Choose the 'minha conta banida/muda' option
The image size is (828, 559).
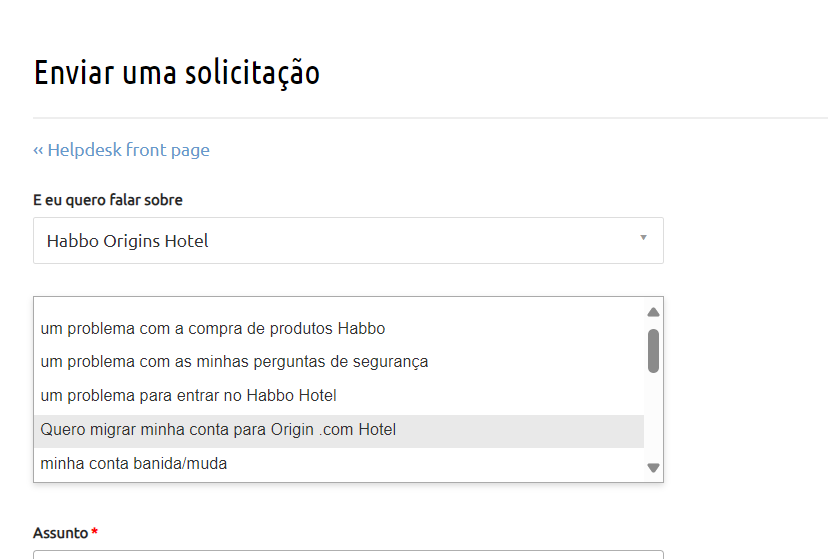pyautogui.click(x=134, y=463)
